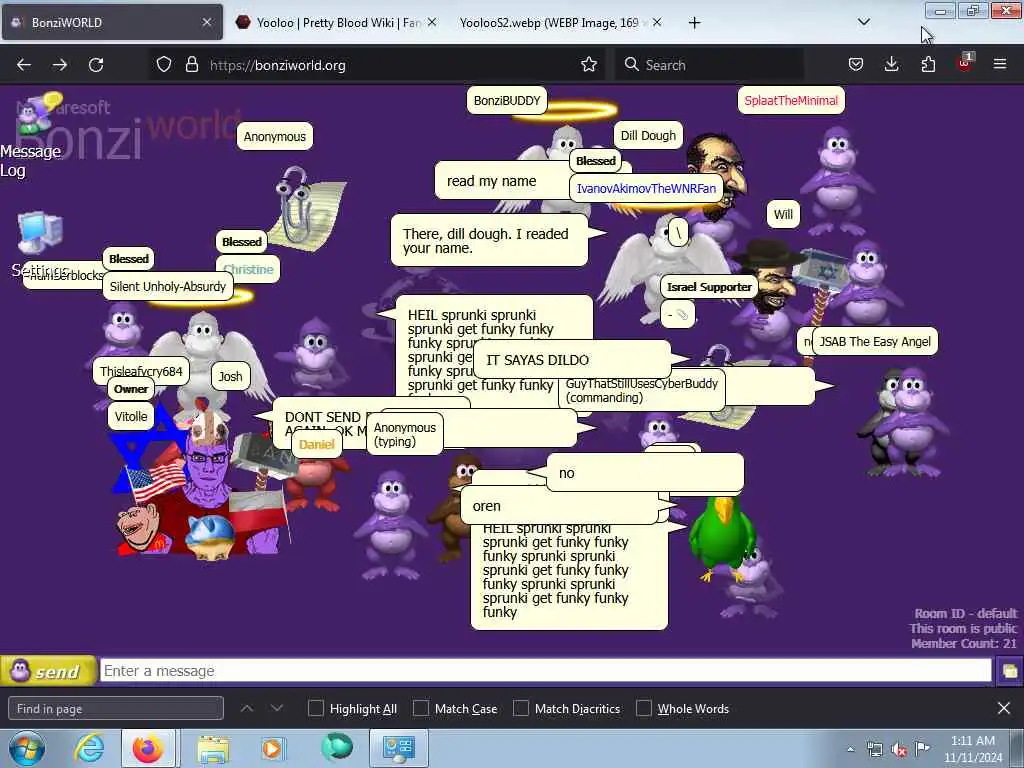Focus the Enter a message field
This screenshot has width=1024, height=768.
pos(545,671)
